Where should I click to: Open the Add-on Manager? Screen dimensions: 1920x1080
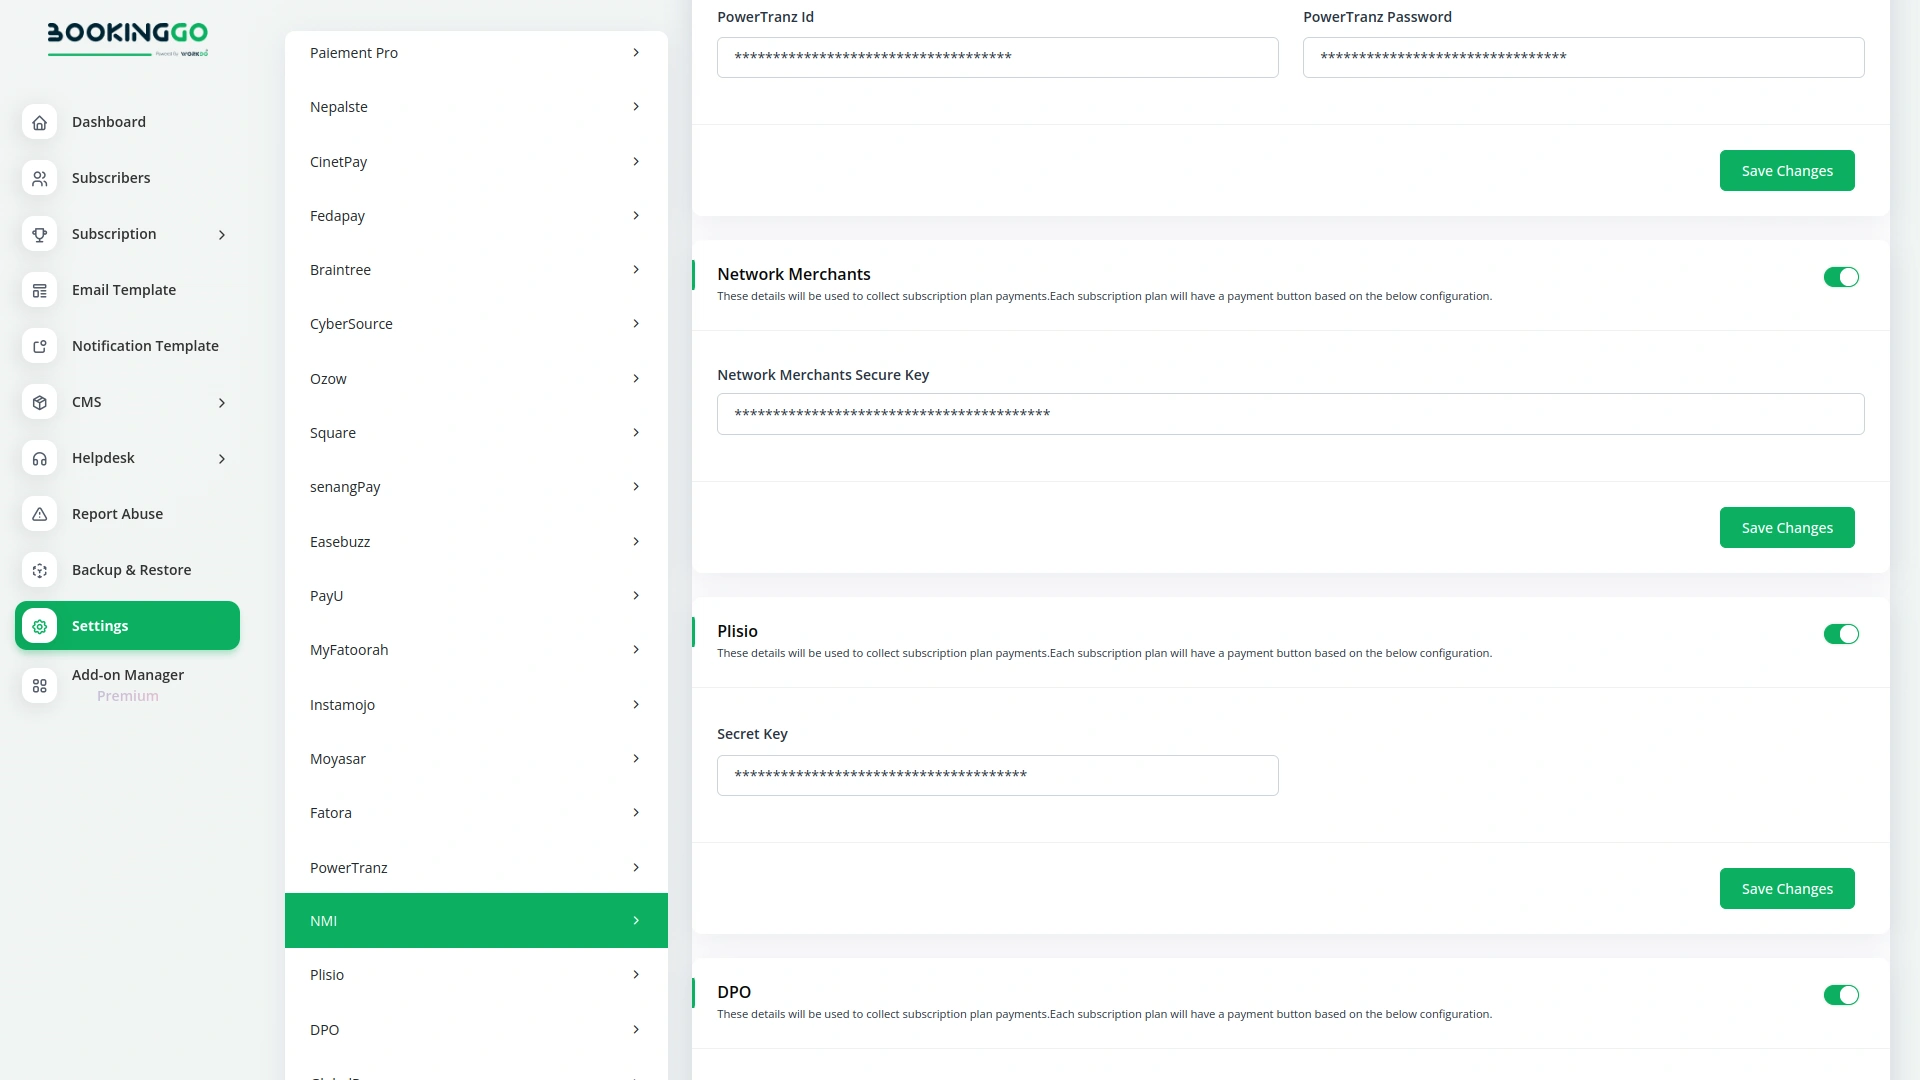pyautogui.click(x=128, y=675)
